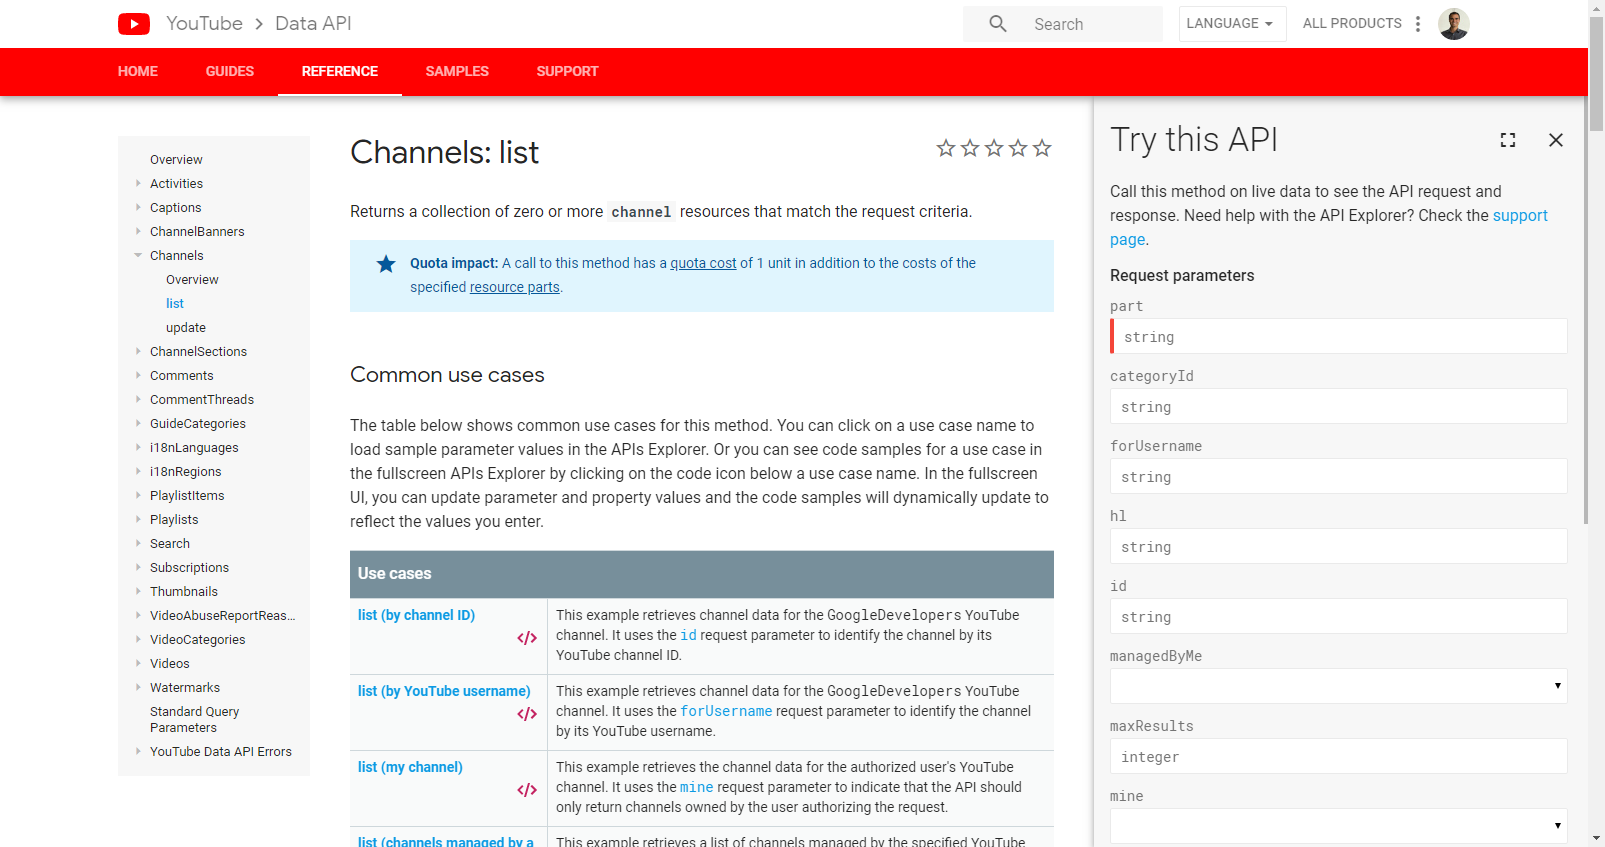This screenshot has height=847, width=1605.
Task: Open code samples for list by YouTube username
Action: click(527, 714)
